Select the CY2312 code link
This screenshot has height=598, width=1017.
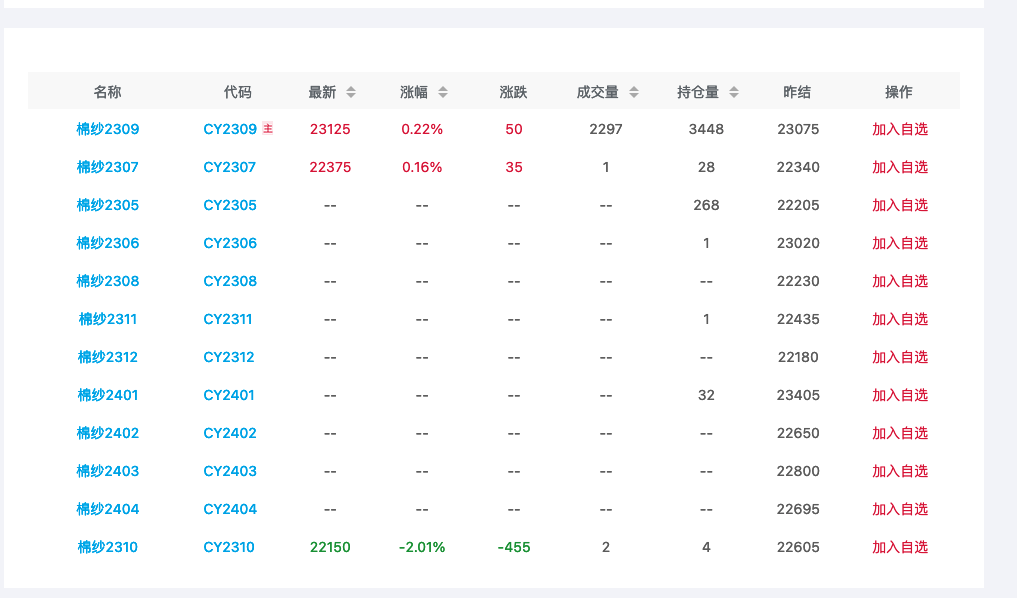click(229, 357)
